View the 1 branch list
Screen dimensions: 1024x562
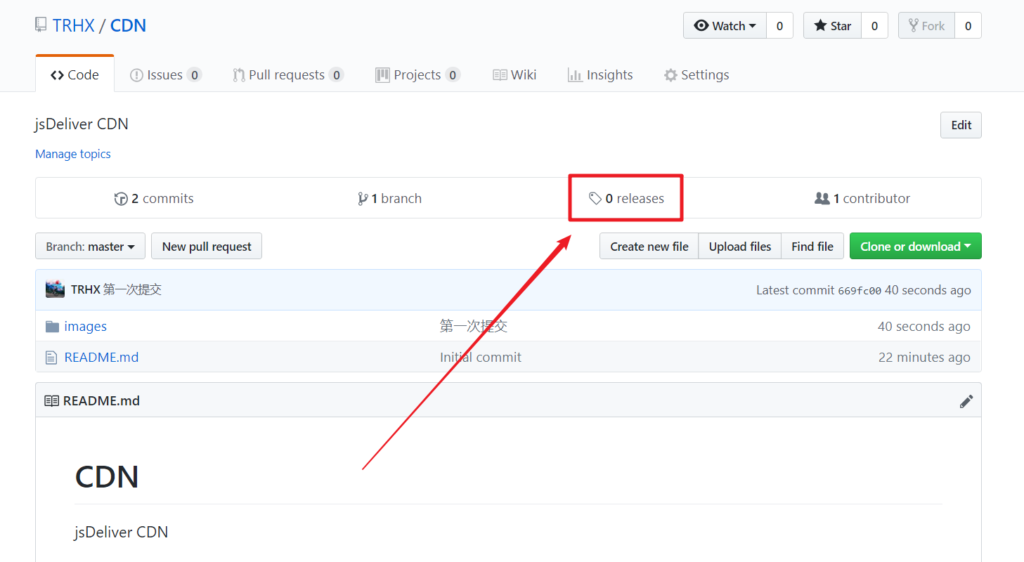pyautogui.click(x=389, y=198)
